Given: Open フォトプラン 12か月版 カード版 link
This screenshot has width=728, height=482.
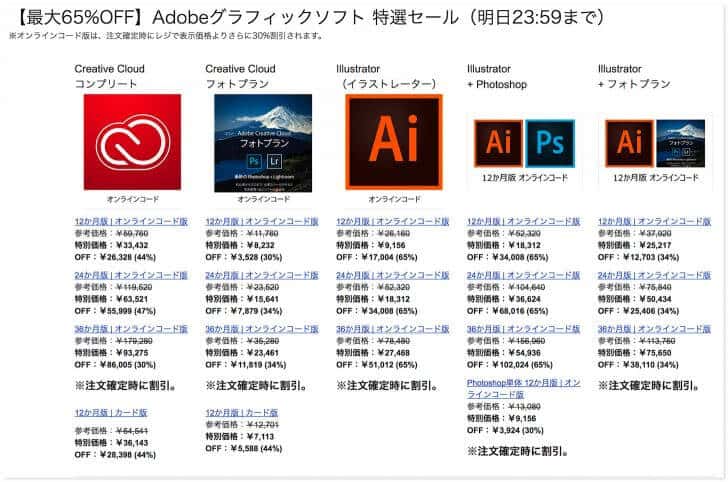Looking at the screenshot, I should pyautogui.click(x=242, y=412).
